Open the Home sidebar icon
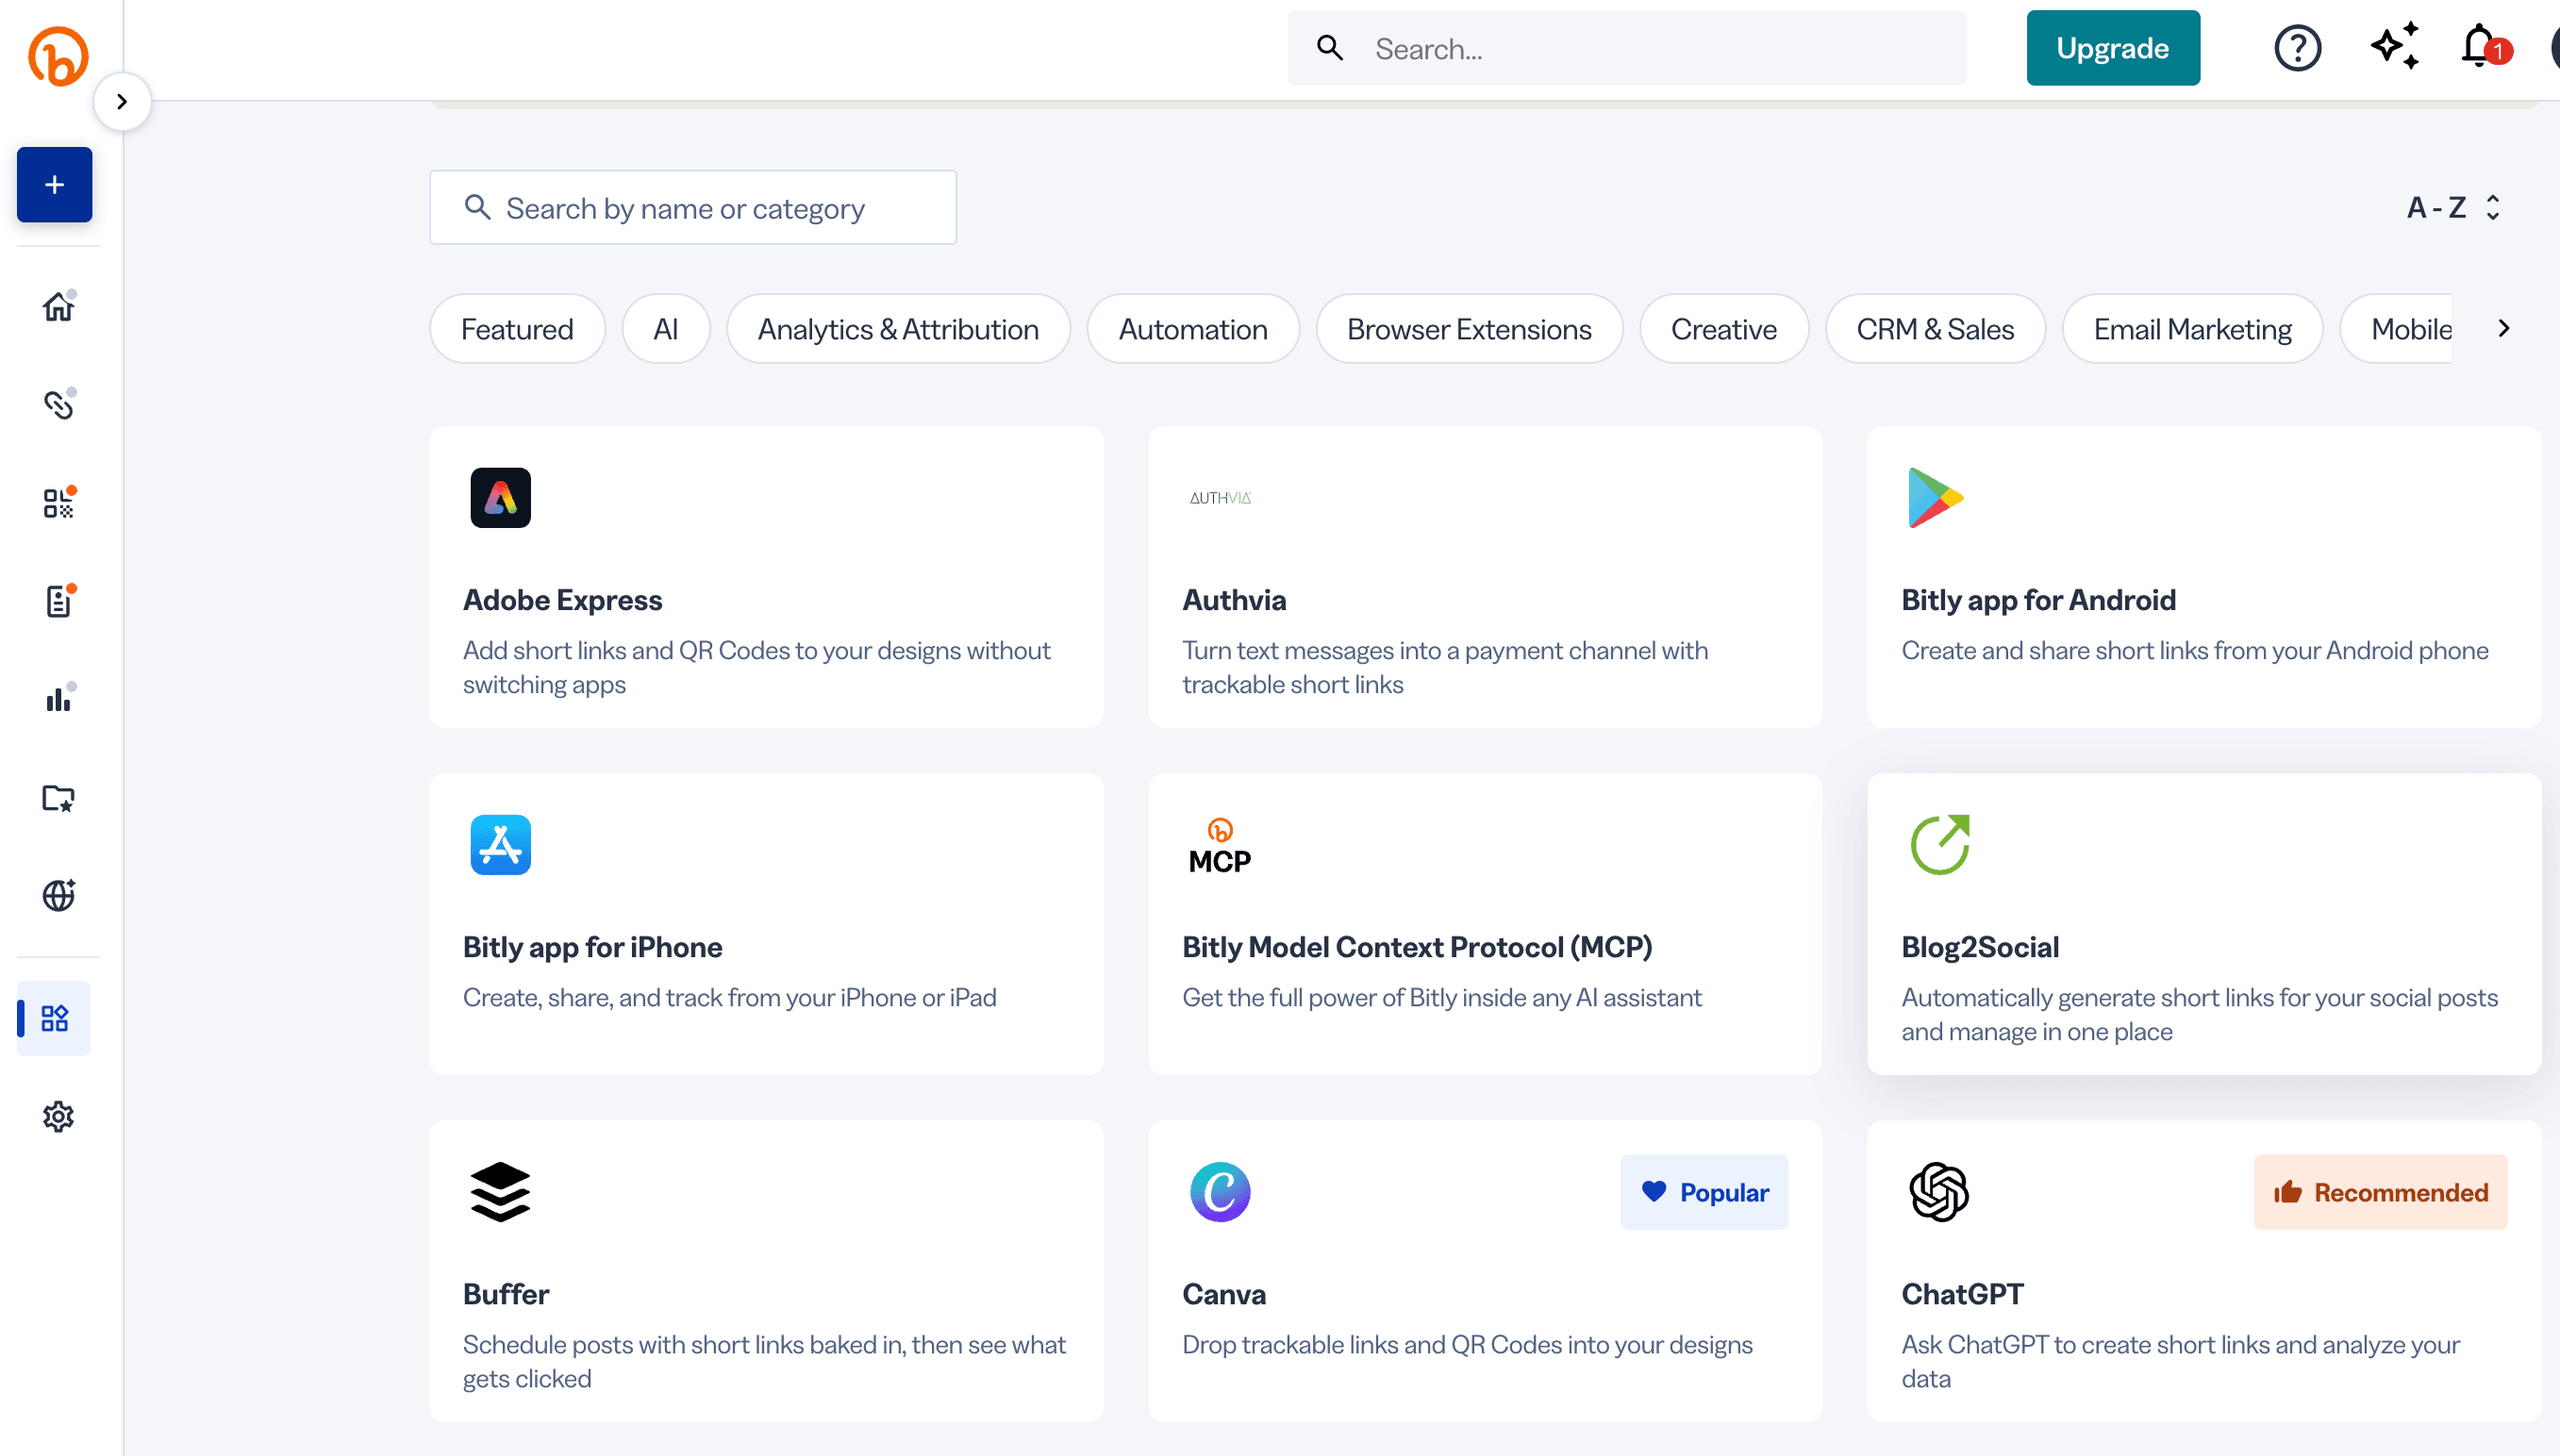The image size is (2560, 1456). [x=58, y=306]
